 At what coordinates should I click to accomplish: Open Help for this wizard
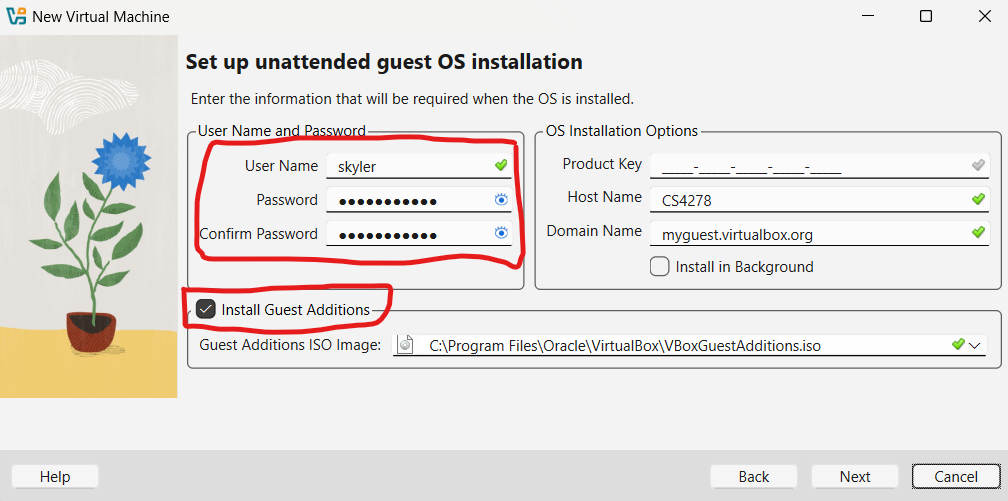[x=55, y=477]
